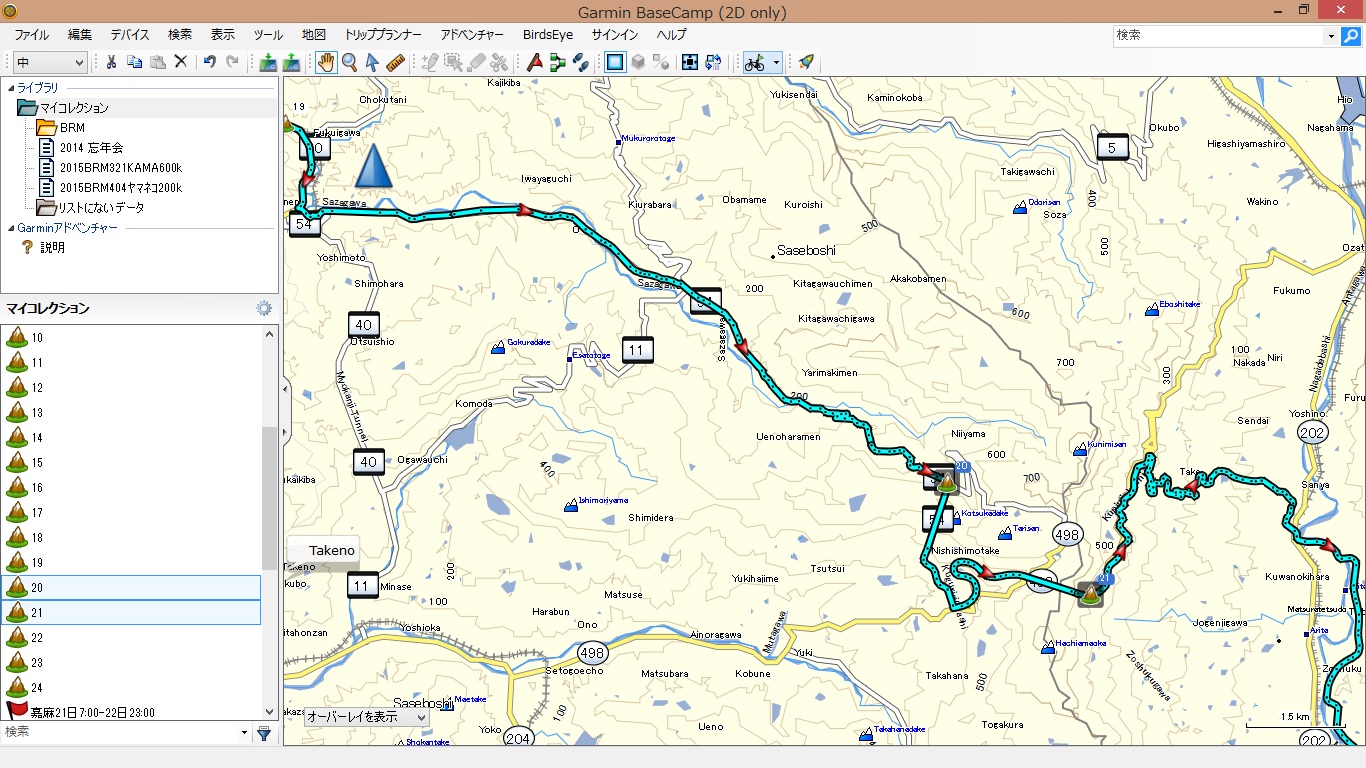Activate the Pan hand tool
The image size is (1366, 768).
[x=327, y=62]
